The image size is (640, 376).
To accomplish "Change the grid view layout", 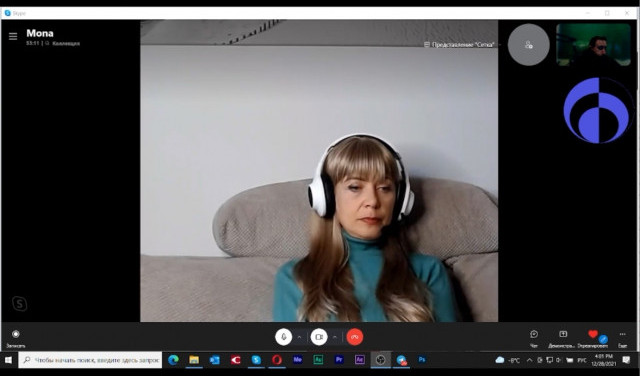I will click(x=459, y=44).
